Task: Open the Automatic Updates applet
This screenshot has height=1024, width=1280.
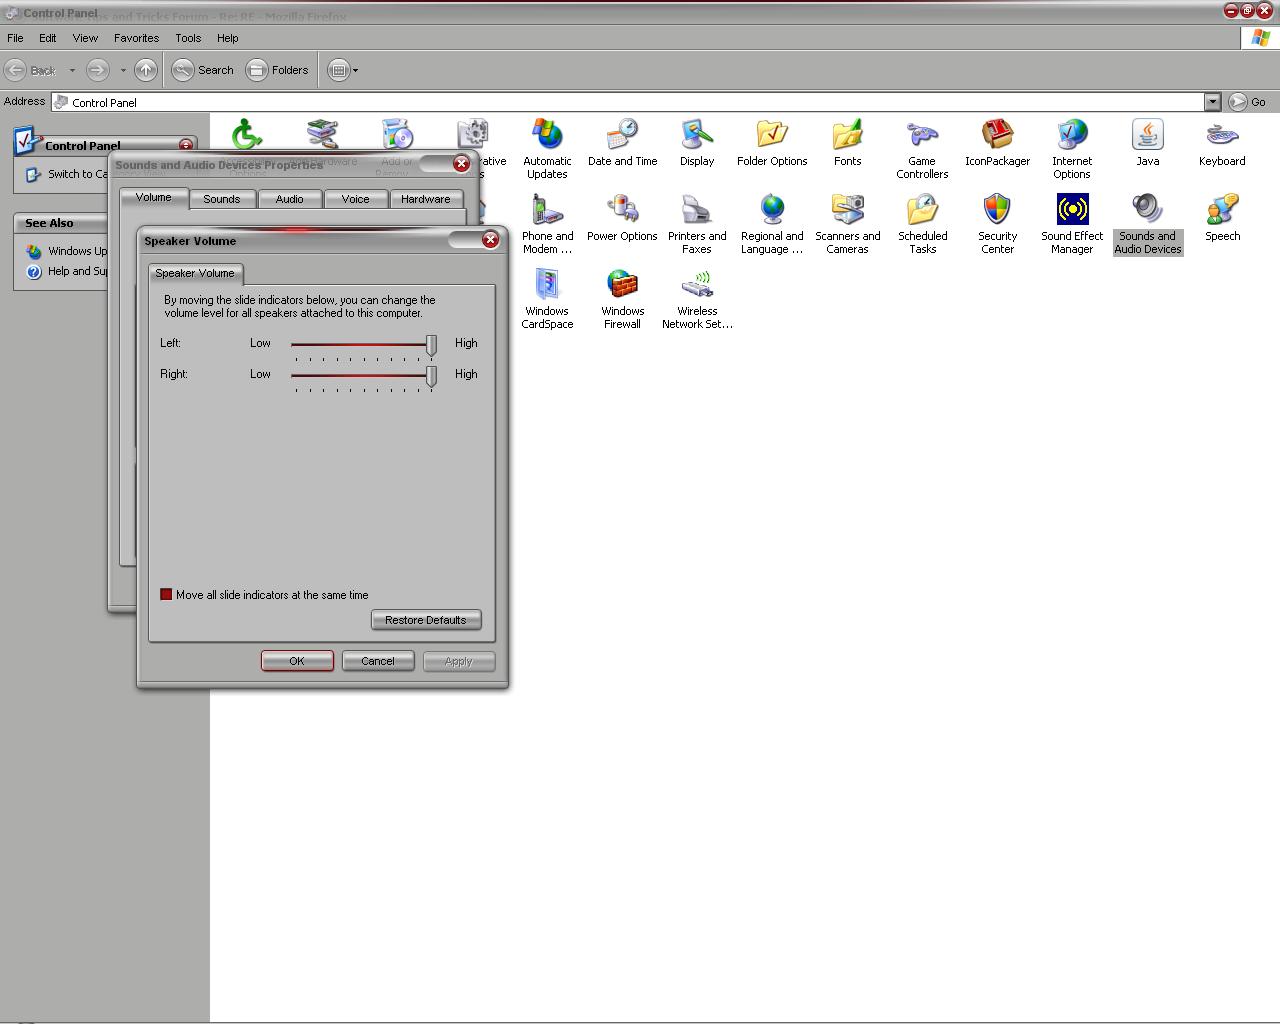Action: tap(547, 148)
